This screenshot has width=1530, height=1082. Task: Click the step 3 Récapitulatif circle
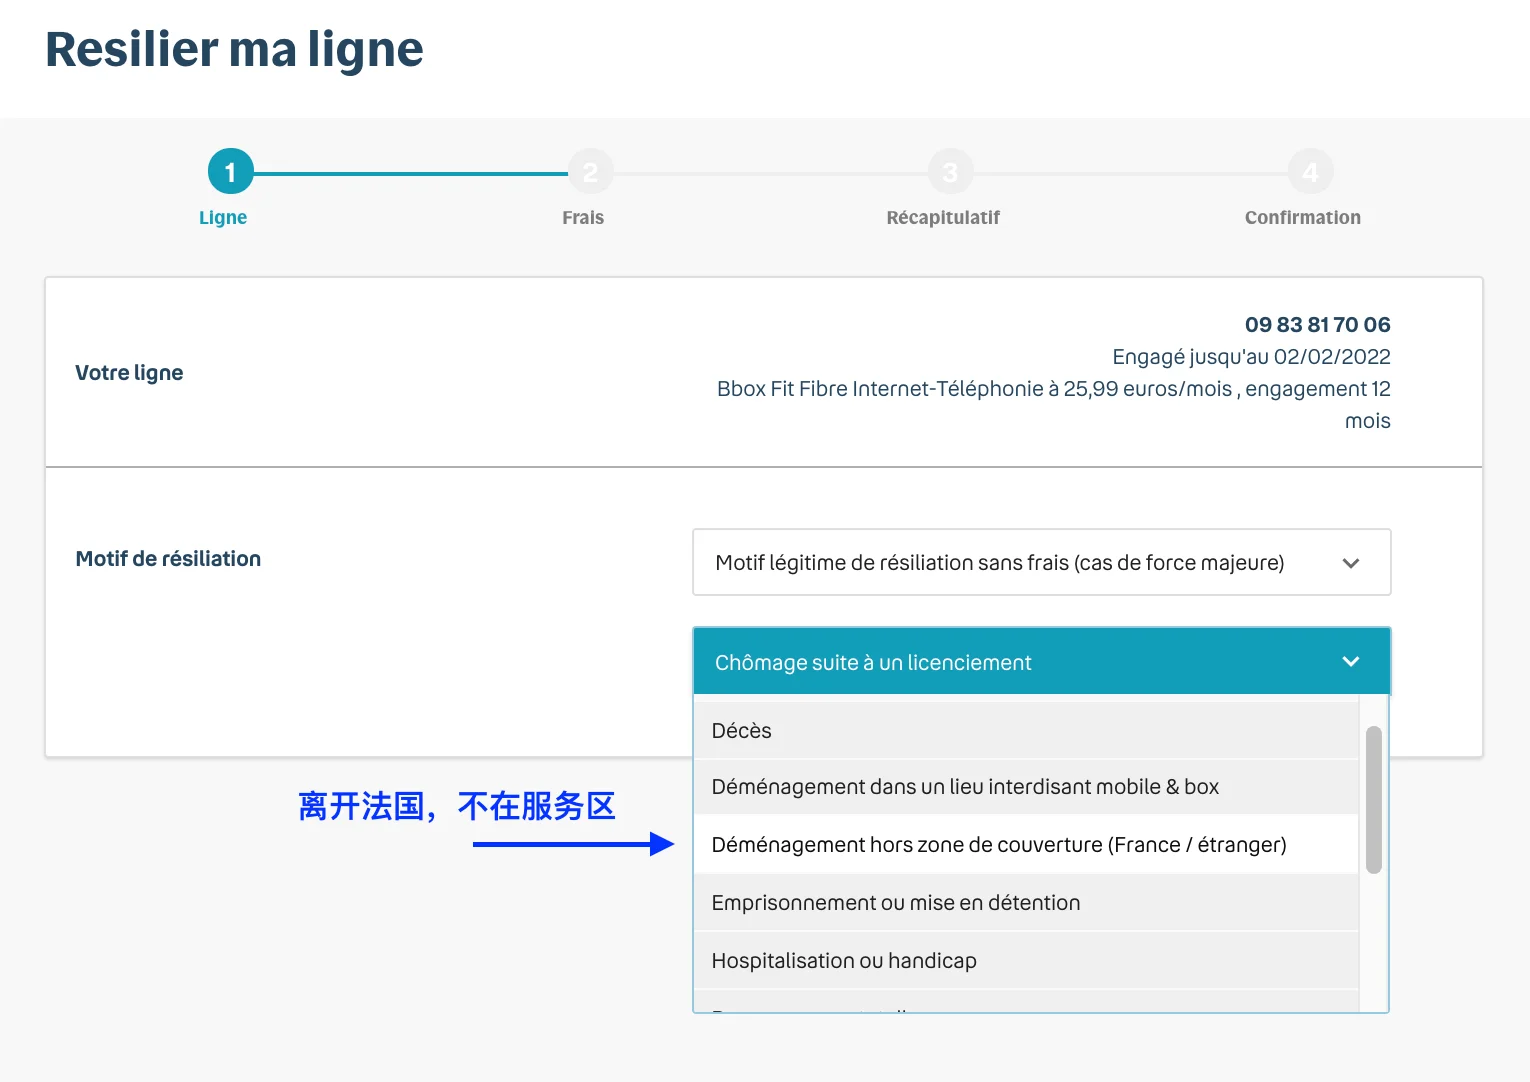tap(951, 172)
